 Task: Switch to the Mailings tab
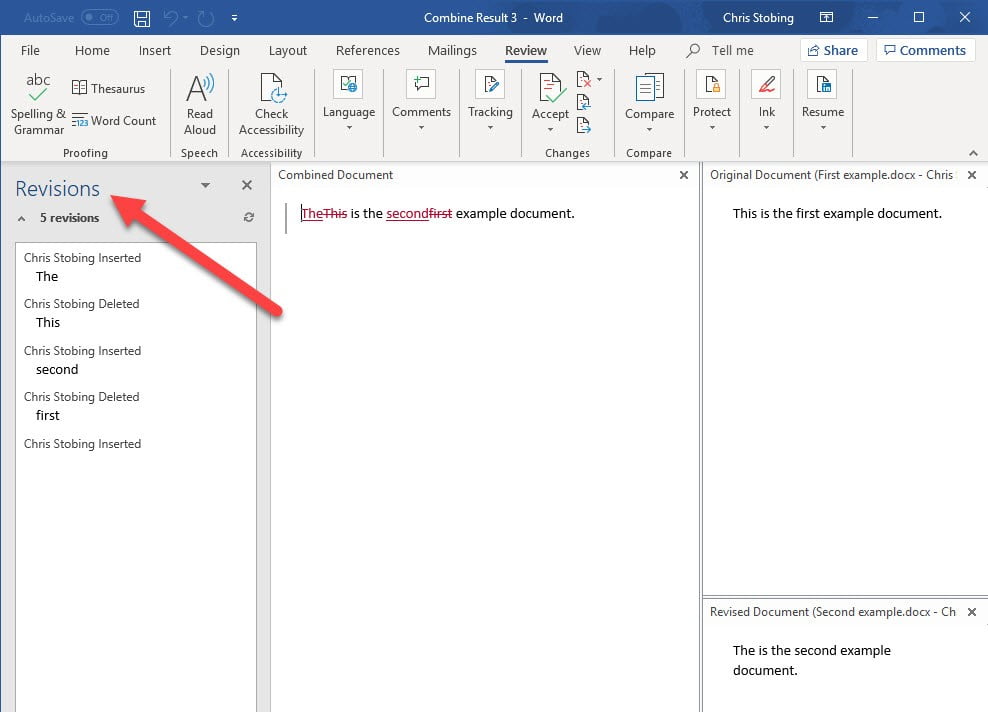tap(452, 50)
